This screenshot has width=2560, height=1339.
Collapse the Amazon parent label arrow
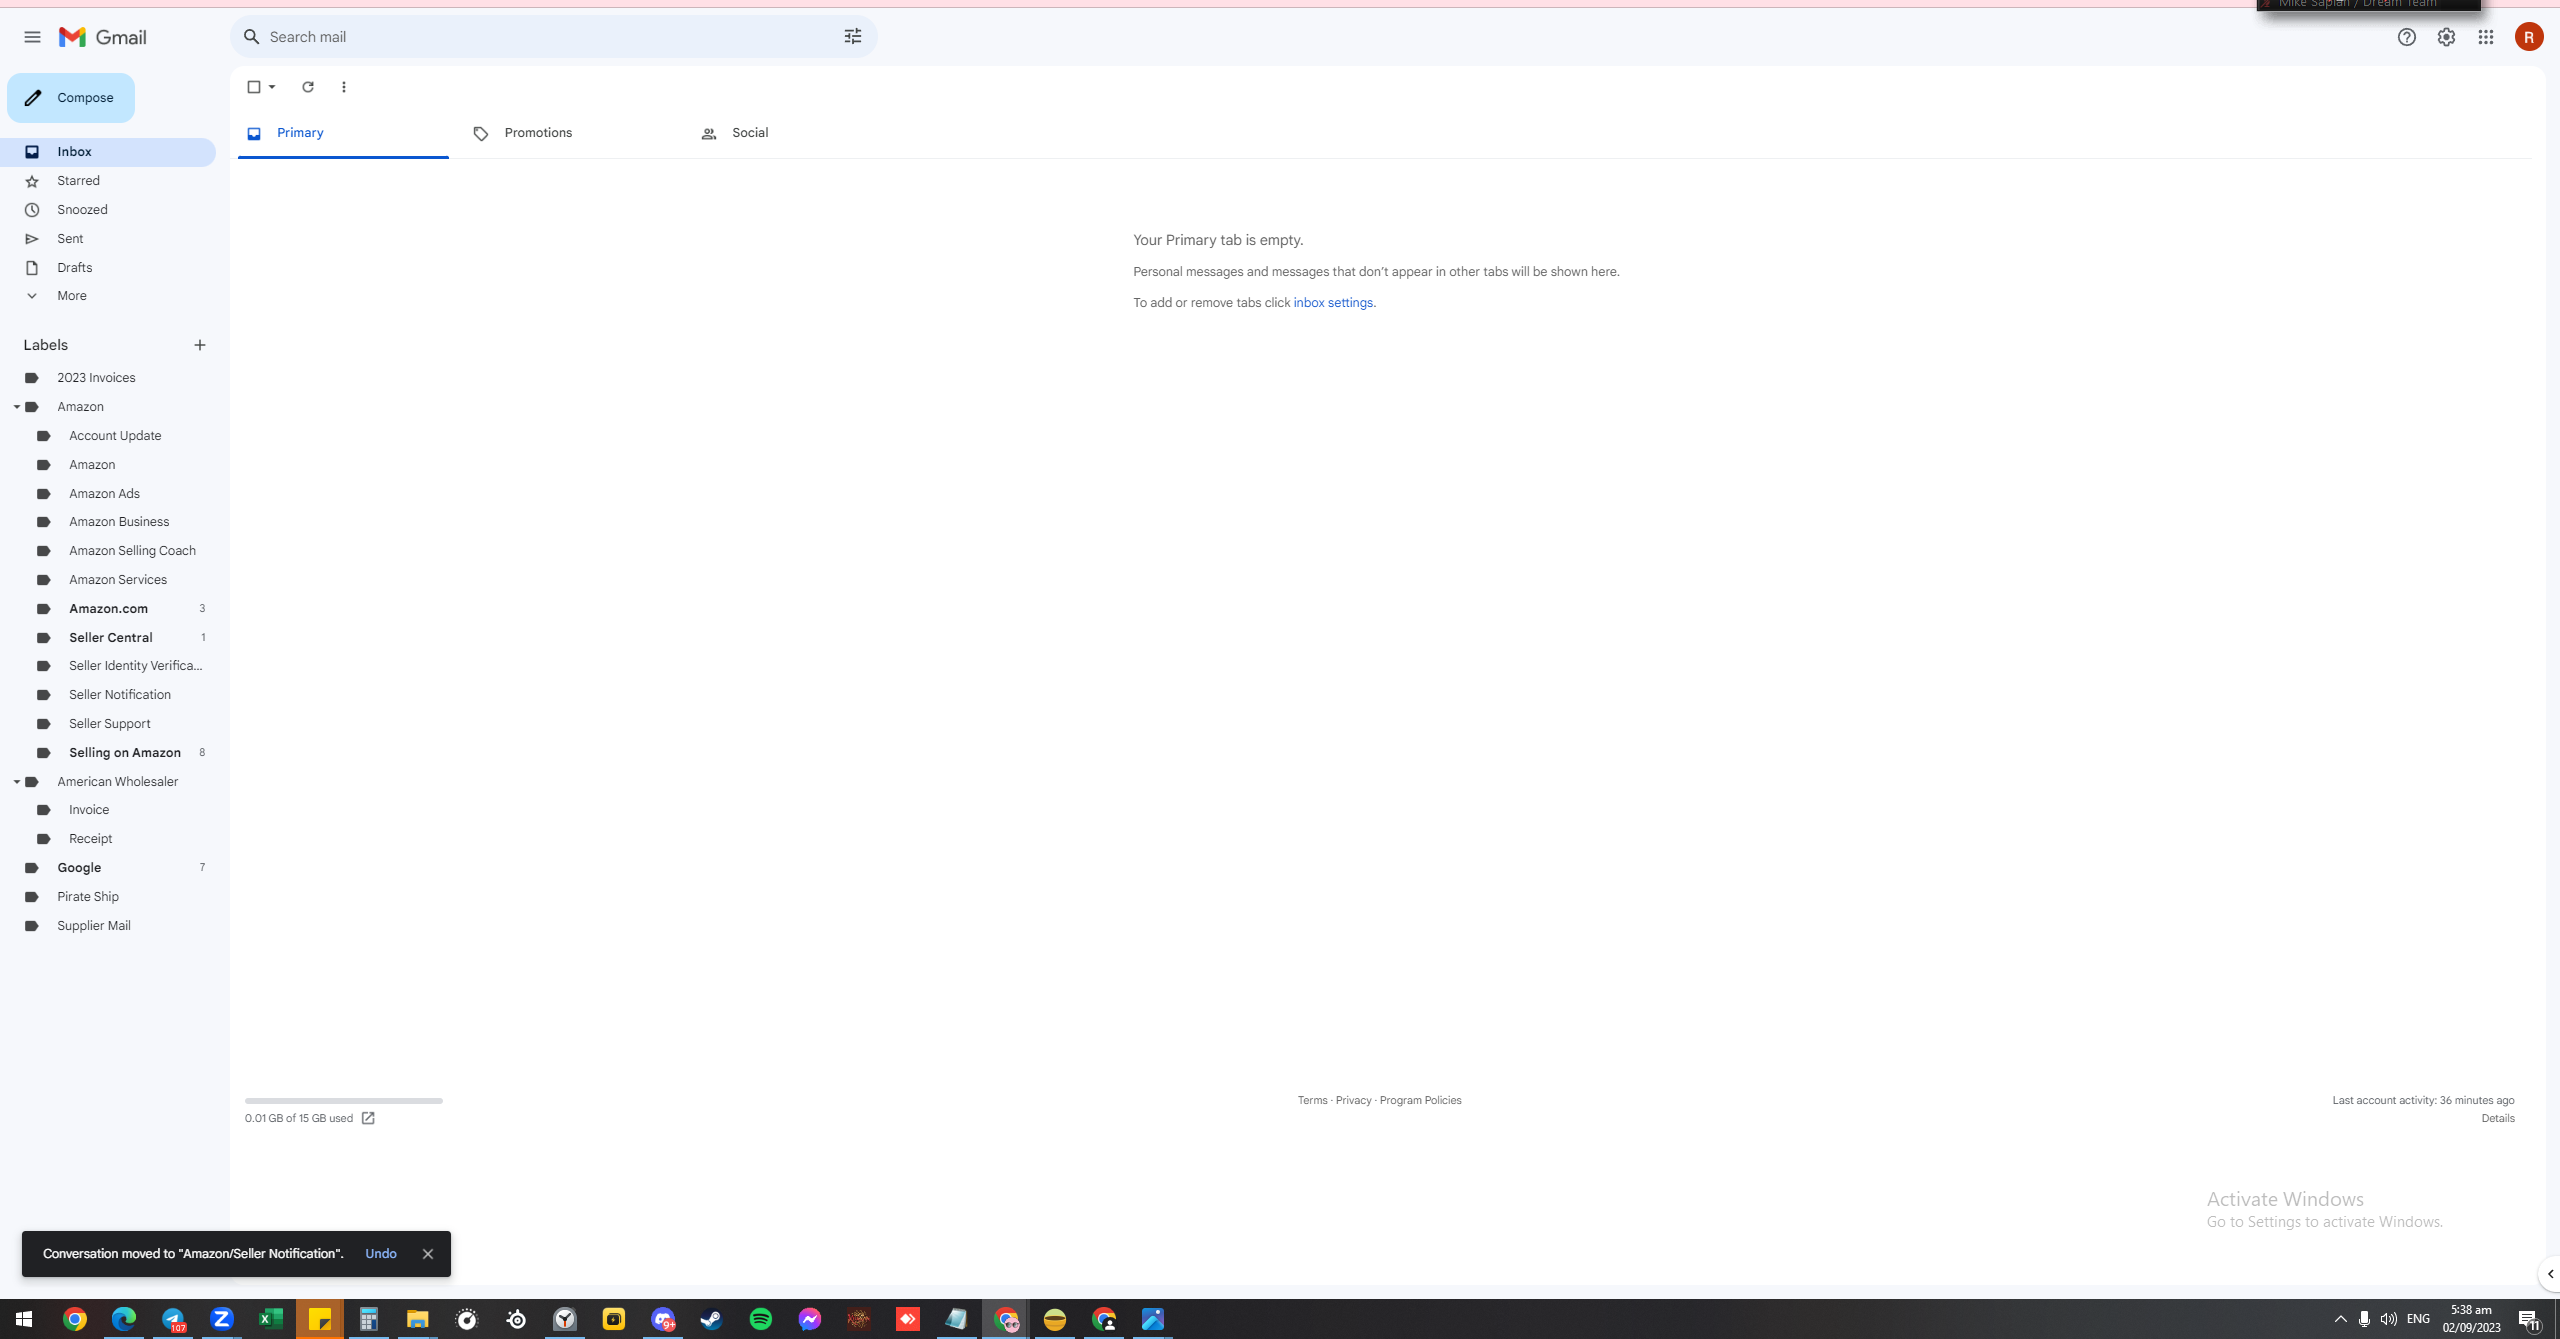pyautogui.click(x=16, y=407)
